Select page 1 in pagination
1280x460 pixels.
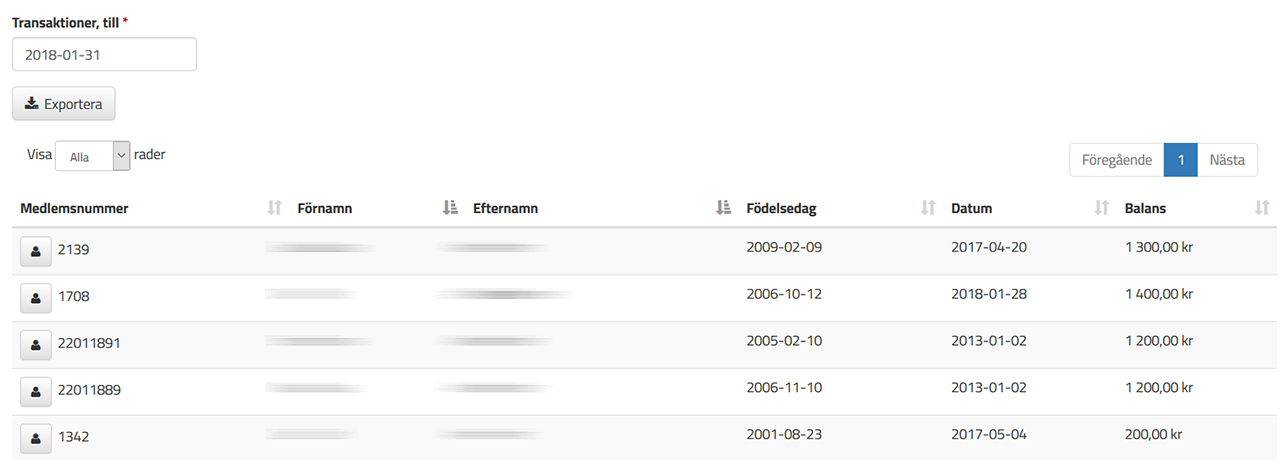pos(1181,160)
